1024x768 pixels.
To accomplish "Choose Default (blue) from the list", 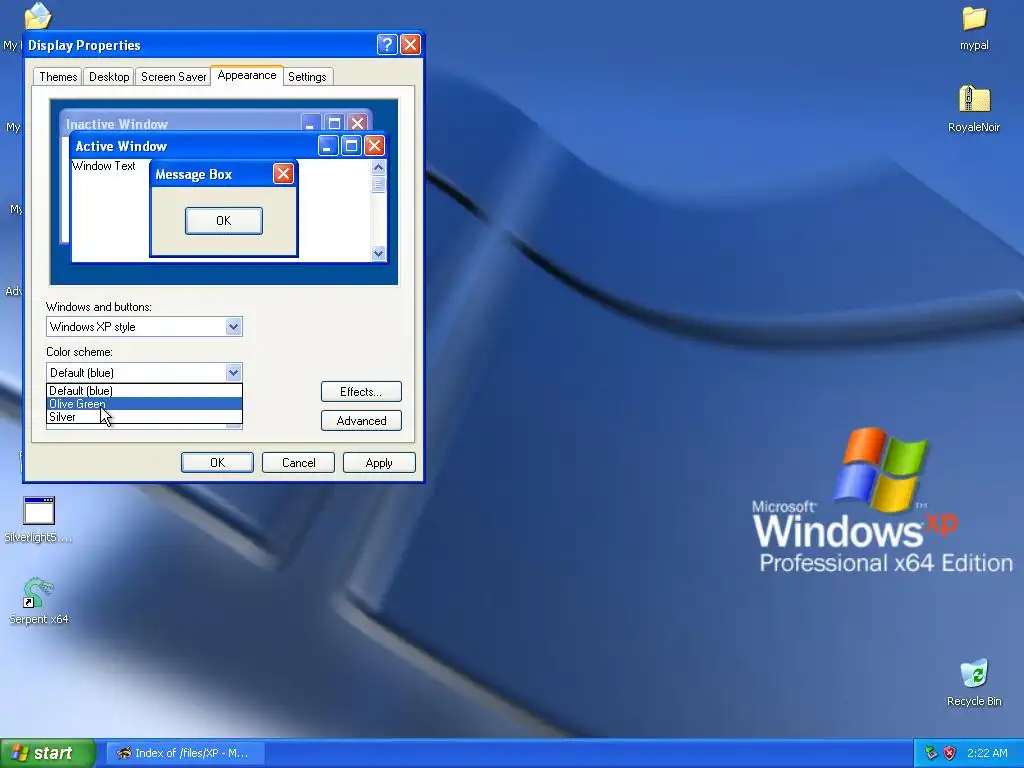I will point(144,391).
